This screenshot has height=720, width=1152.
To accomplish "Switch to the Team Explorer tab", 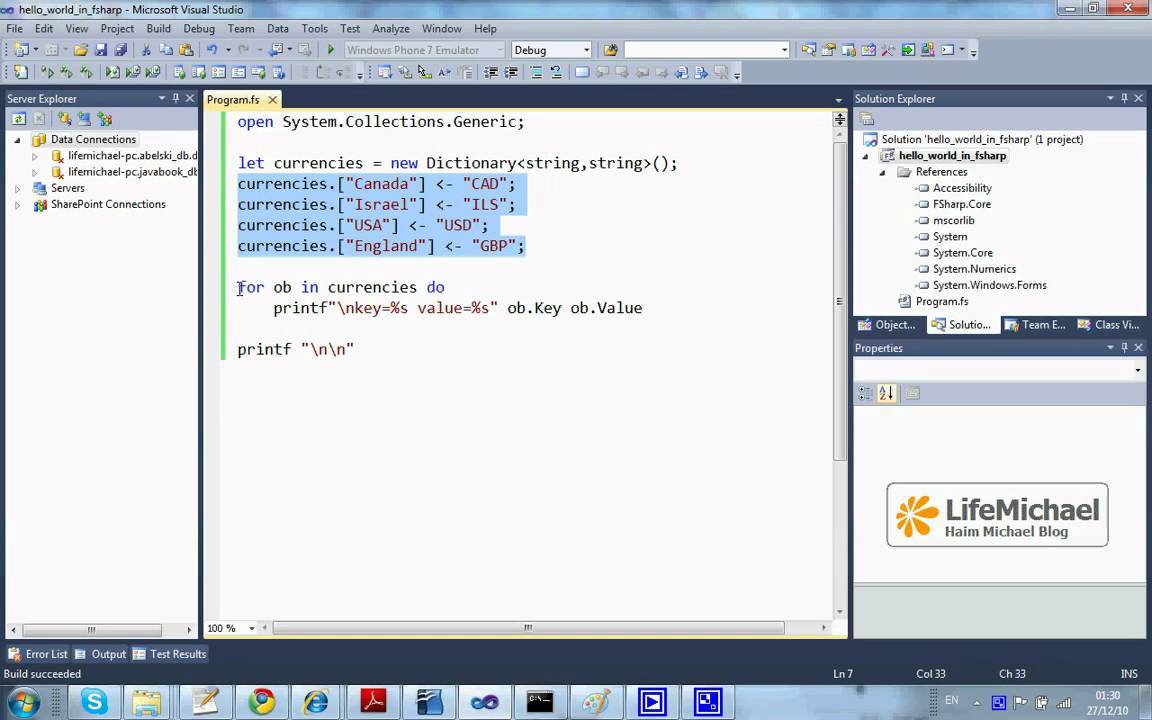I will coord(1035,325).
